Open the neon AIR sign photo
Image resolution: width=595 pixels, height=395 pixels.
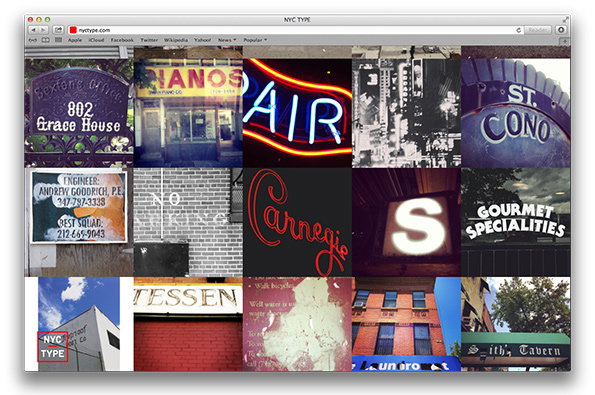coord(298,113)
